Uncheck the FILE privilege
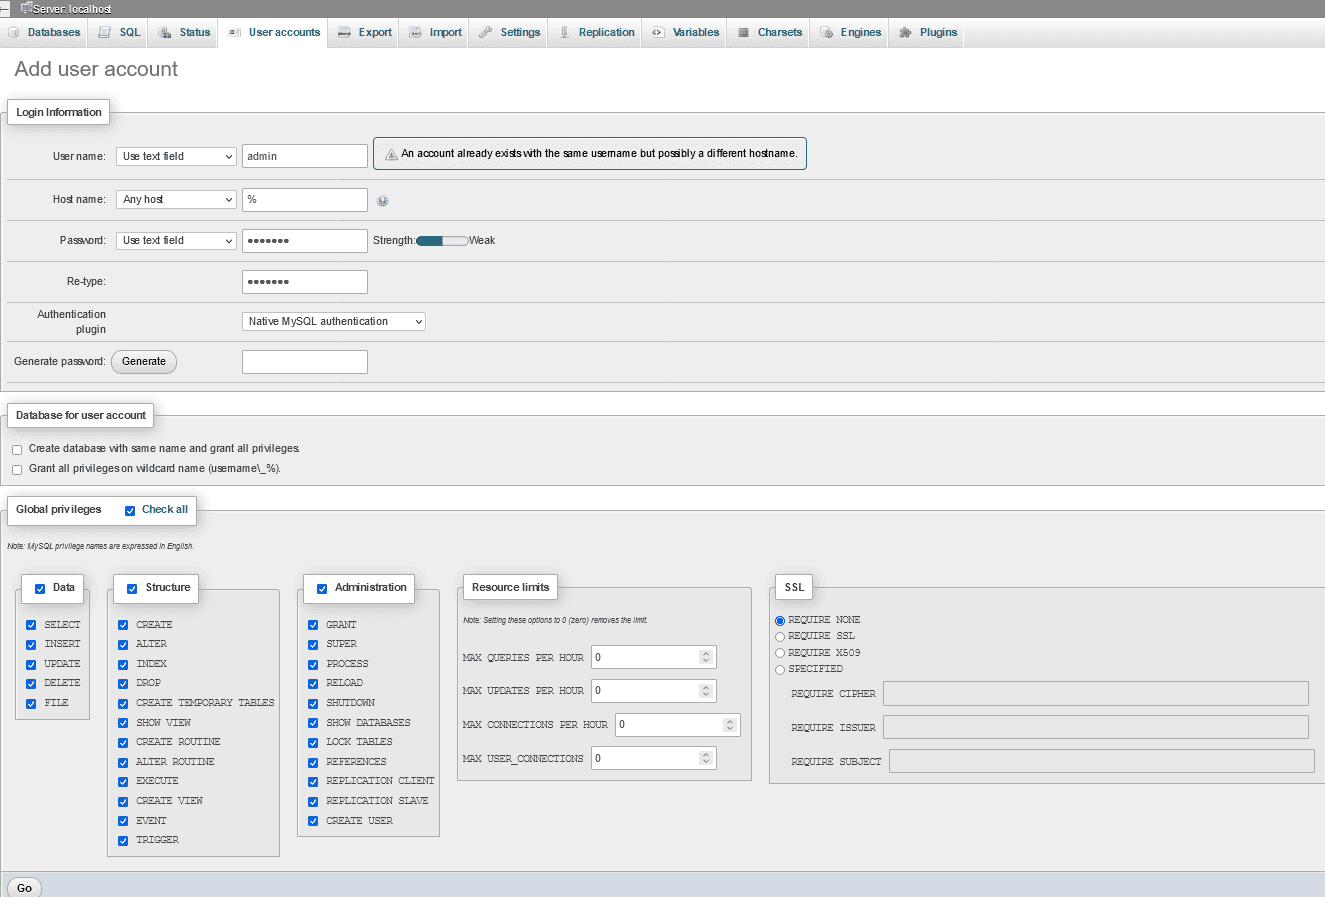 tap(31, 704)
